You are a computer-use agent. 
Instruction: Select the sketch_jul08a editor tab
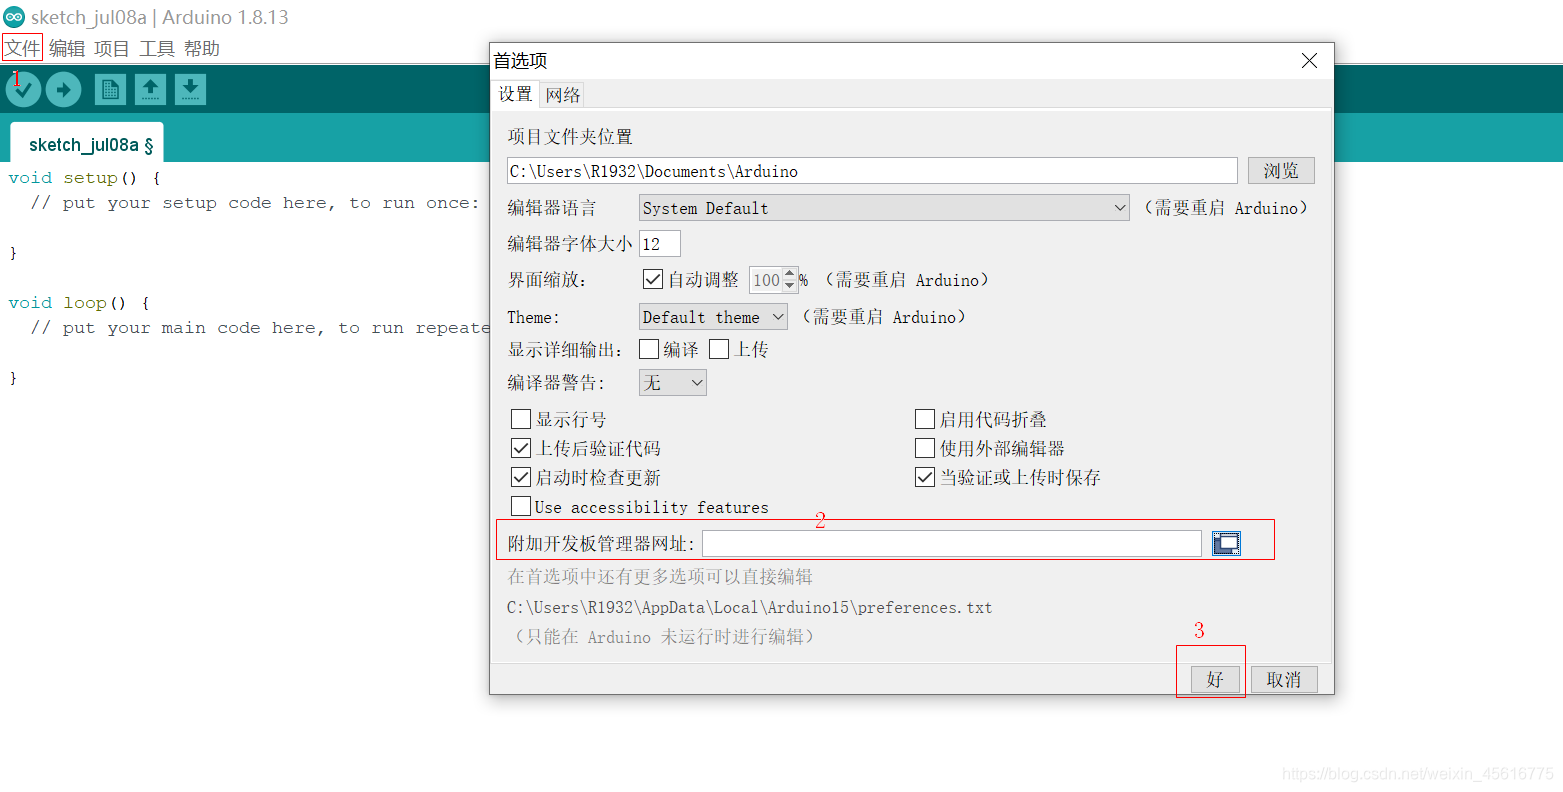(x=86, y=144)
